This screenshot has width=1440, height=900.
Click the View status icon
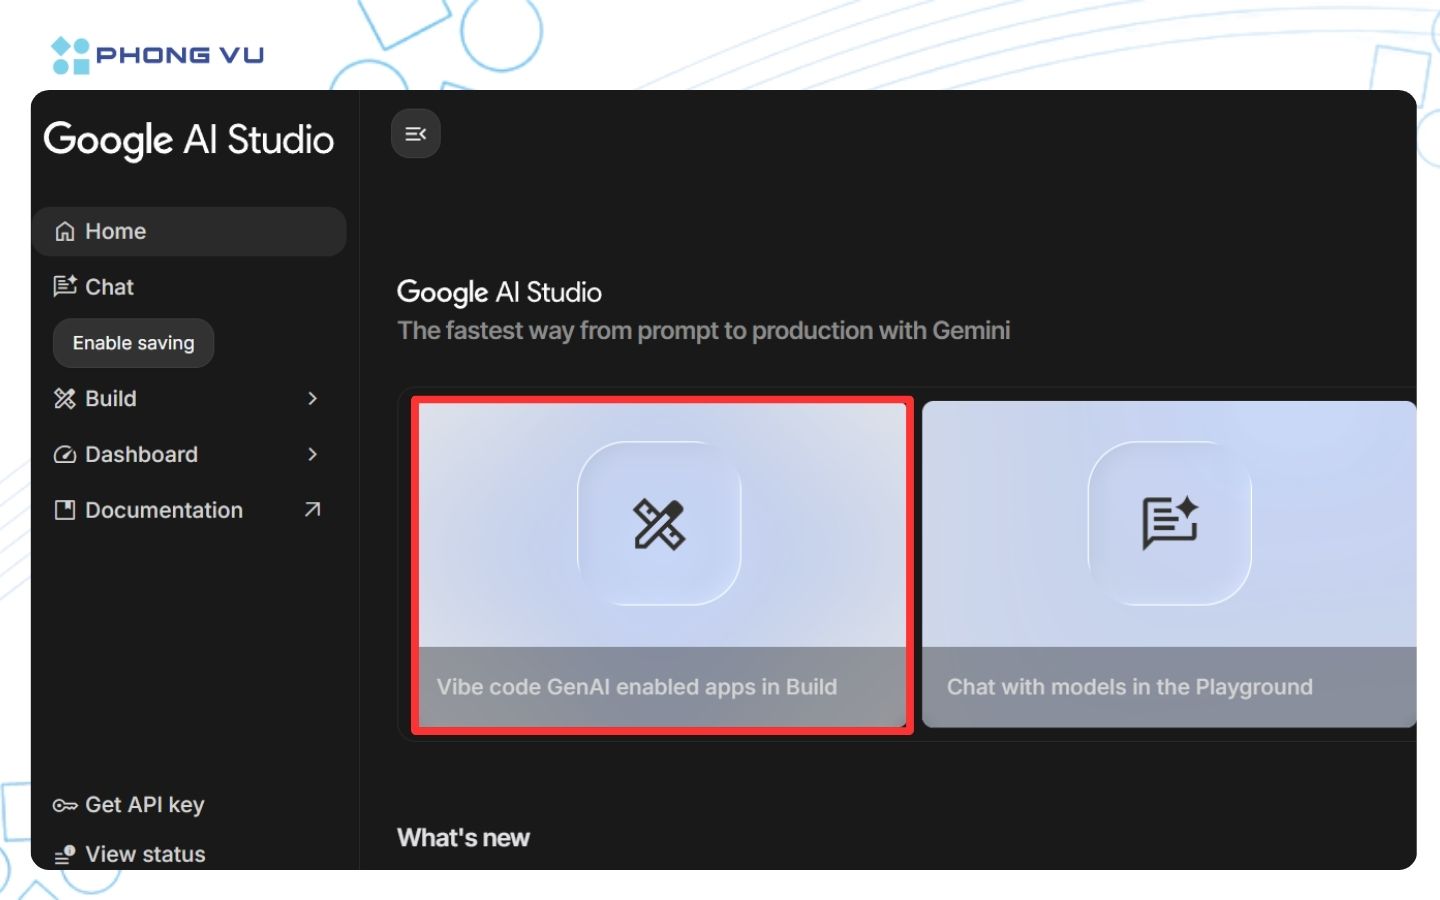(x=64, y=854)
